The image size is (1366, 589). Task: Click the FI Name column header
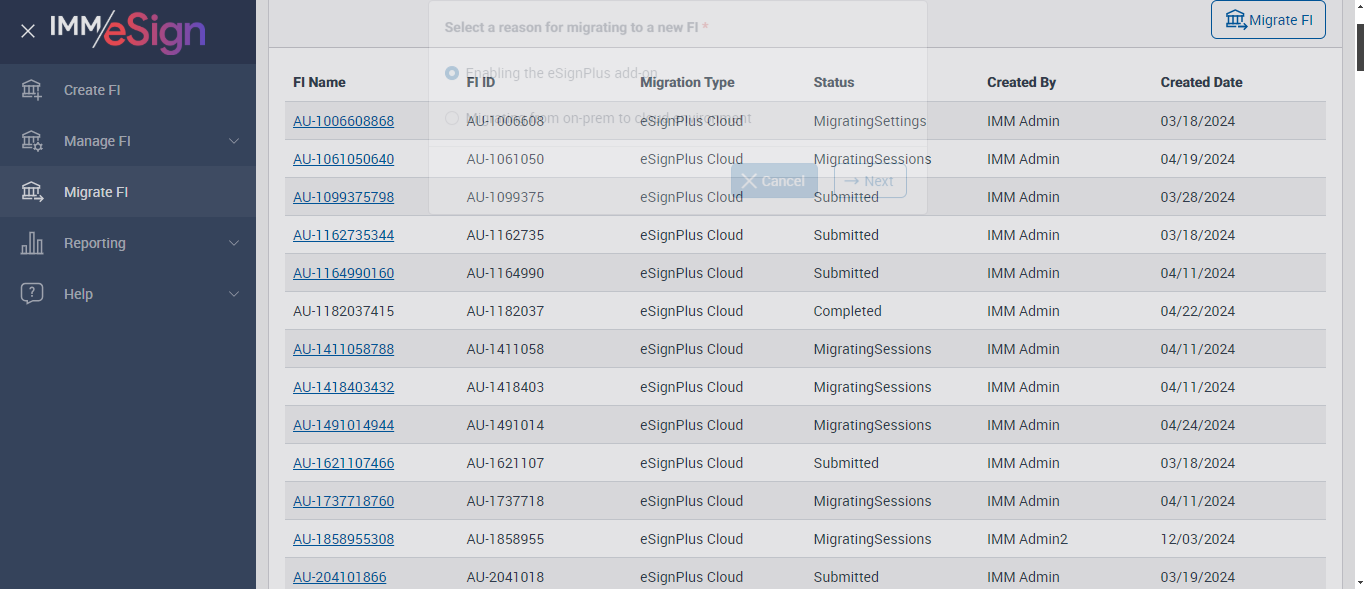[x=319, y=82]
